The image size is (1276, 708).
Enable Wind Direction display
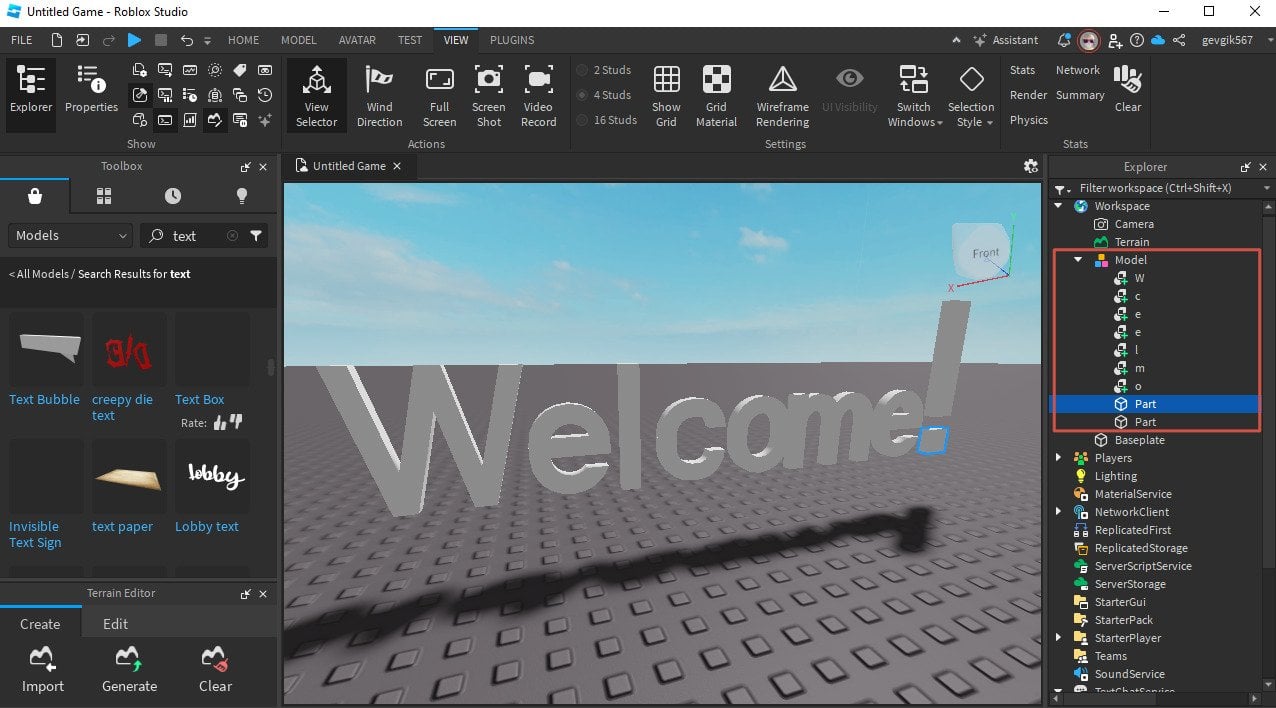click(x=379, y=96)
